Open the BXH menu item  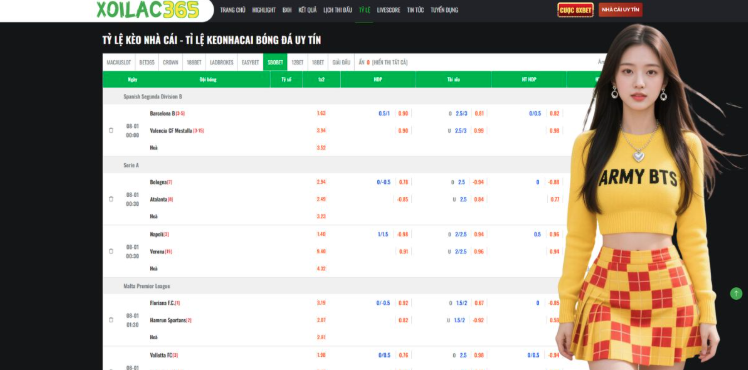[x=287, y=10]
